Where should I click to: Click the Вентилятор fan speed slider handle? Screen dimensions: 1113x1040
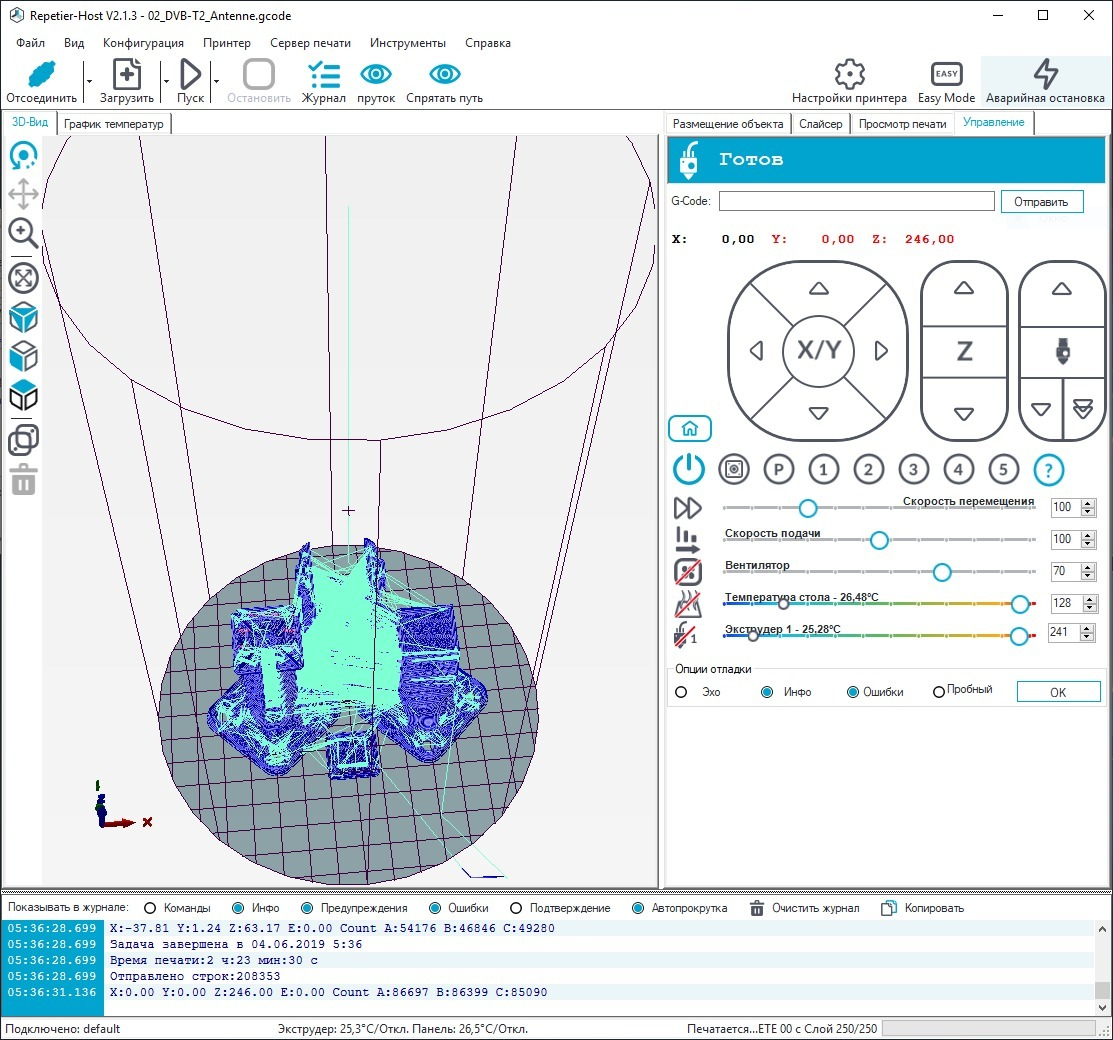coord(941,572)
